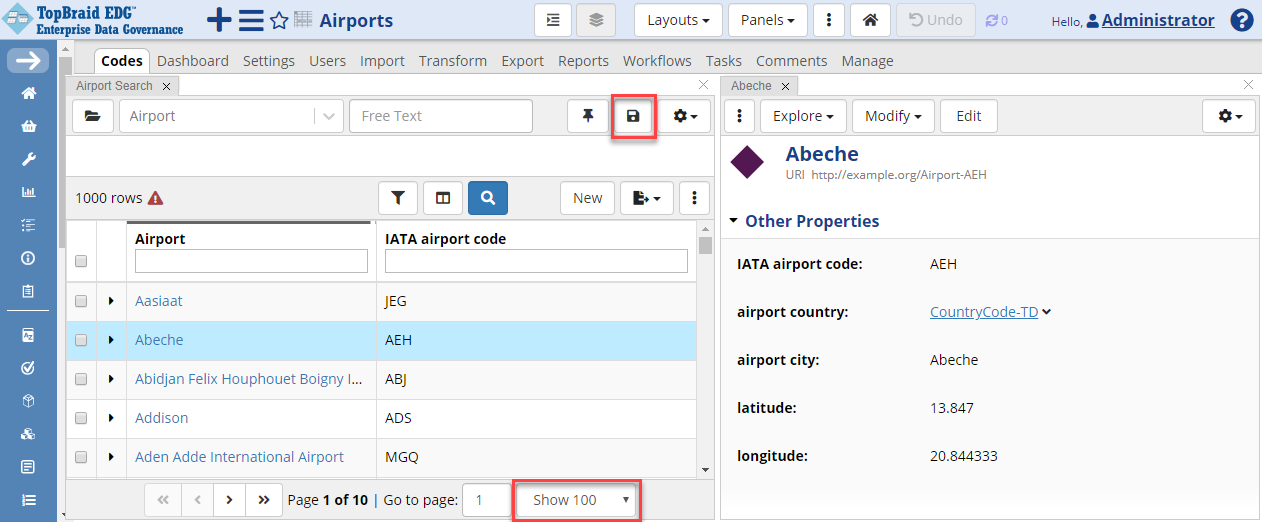Click the blue magnifier search button
This screenshot has width=1262, height=522.
point(488,198)
